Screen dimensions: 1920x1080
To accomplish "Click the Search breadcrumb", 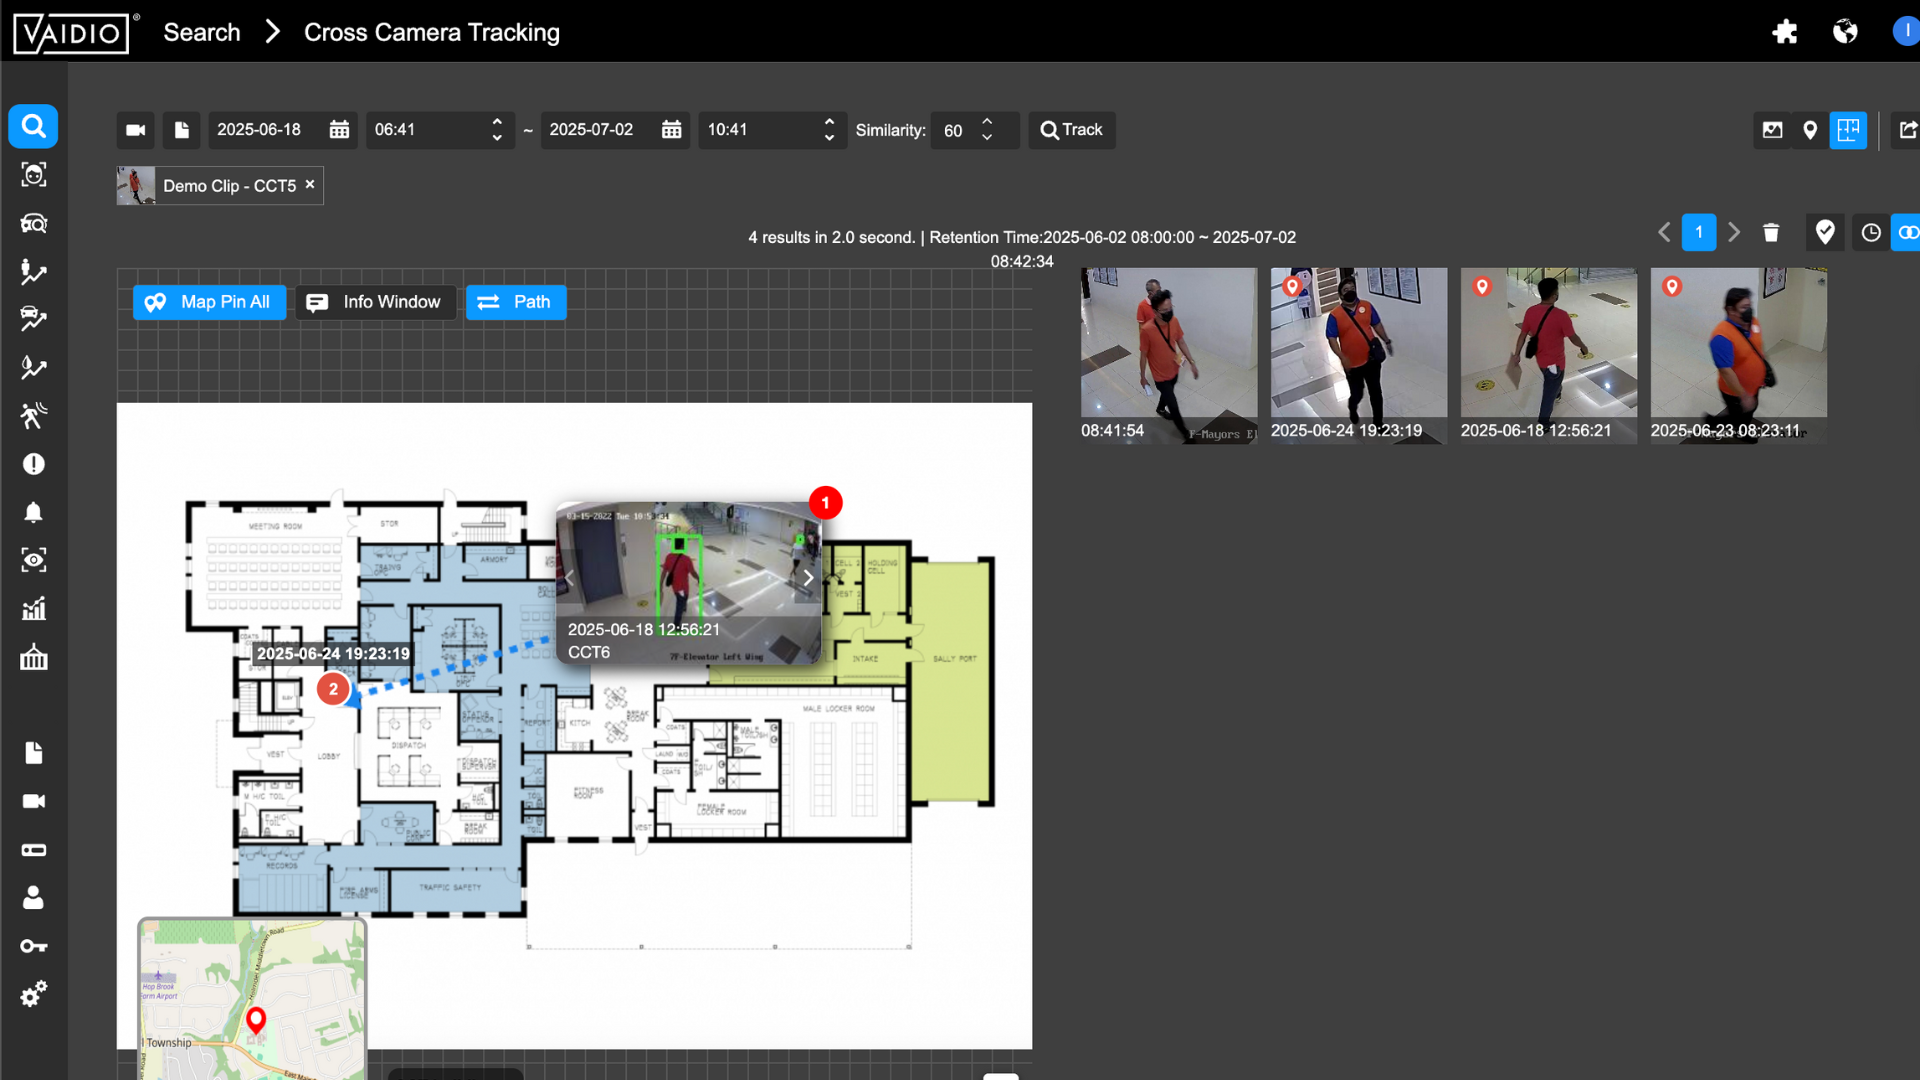I will coord(202,32).
